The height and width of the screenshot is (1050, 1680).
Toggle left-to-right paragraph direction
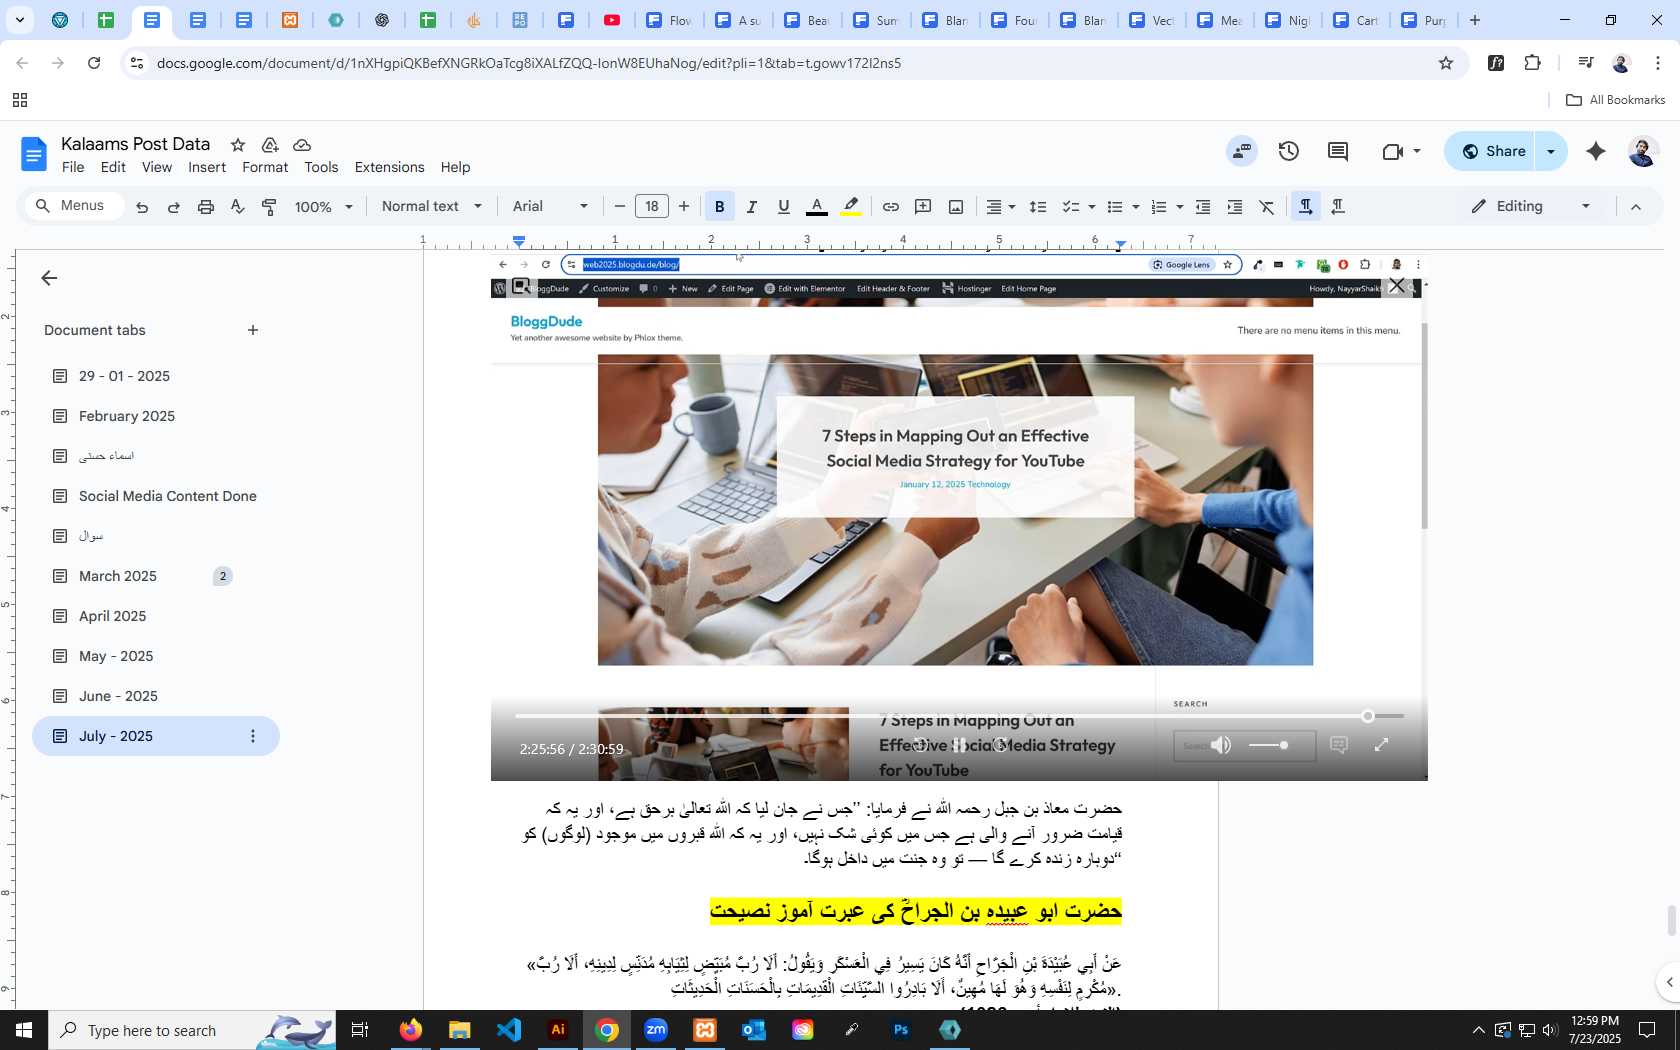[x=1305, y=207]
